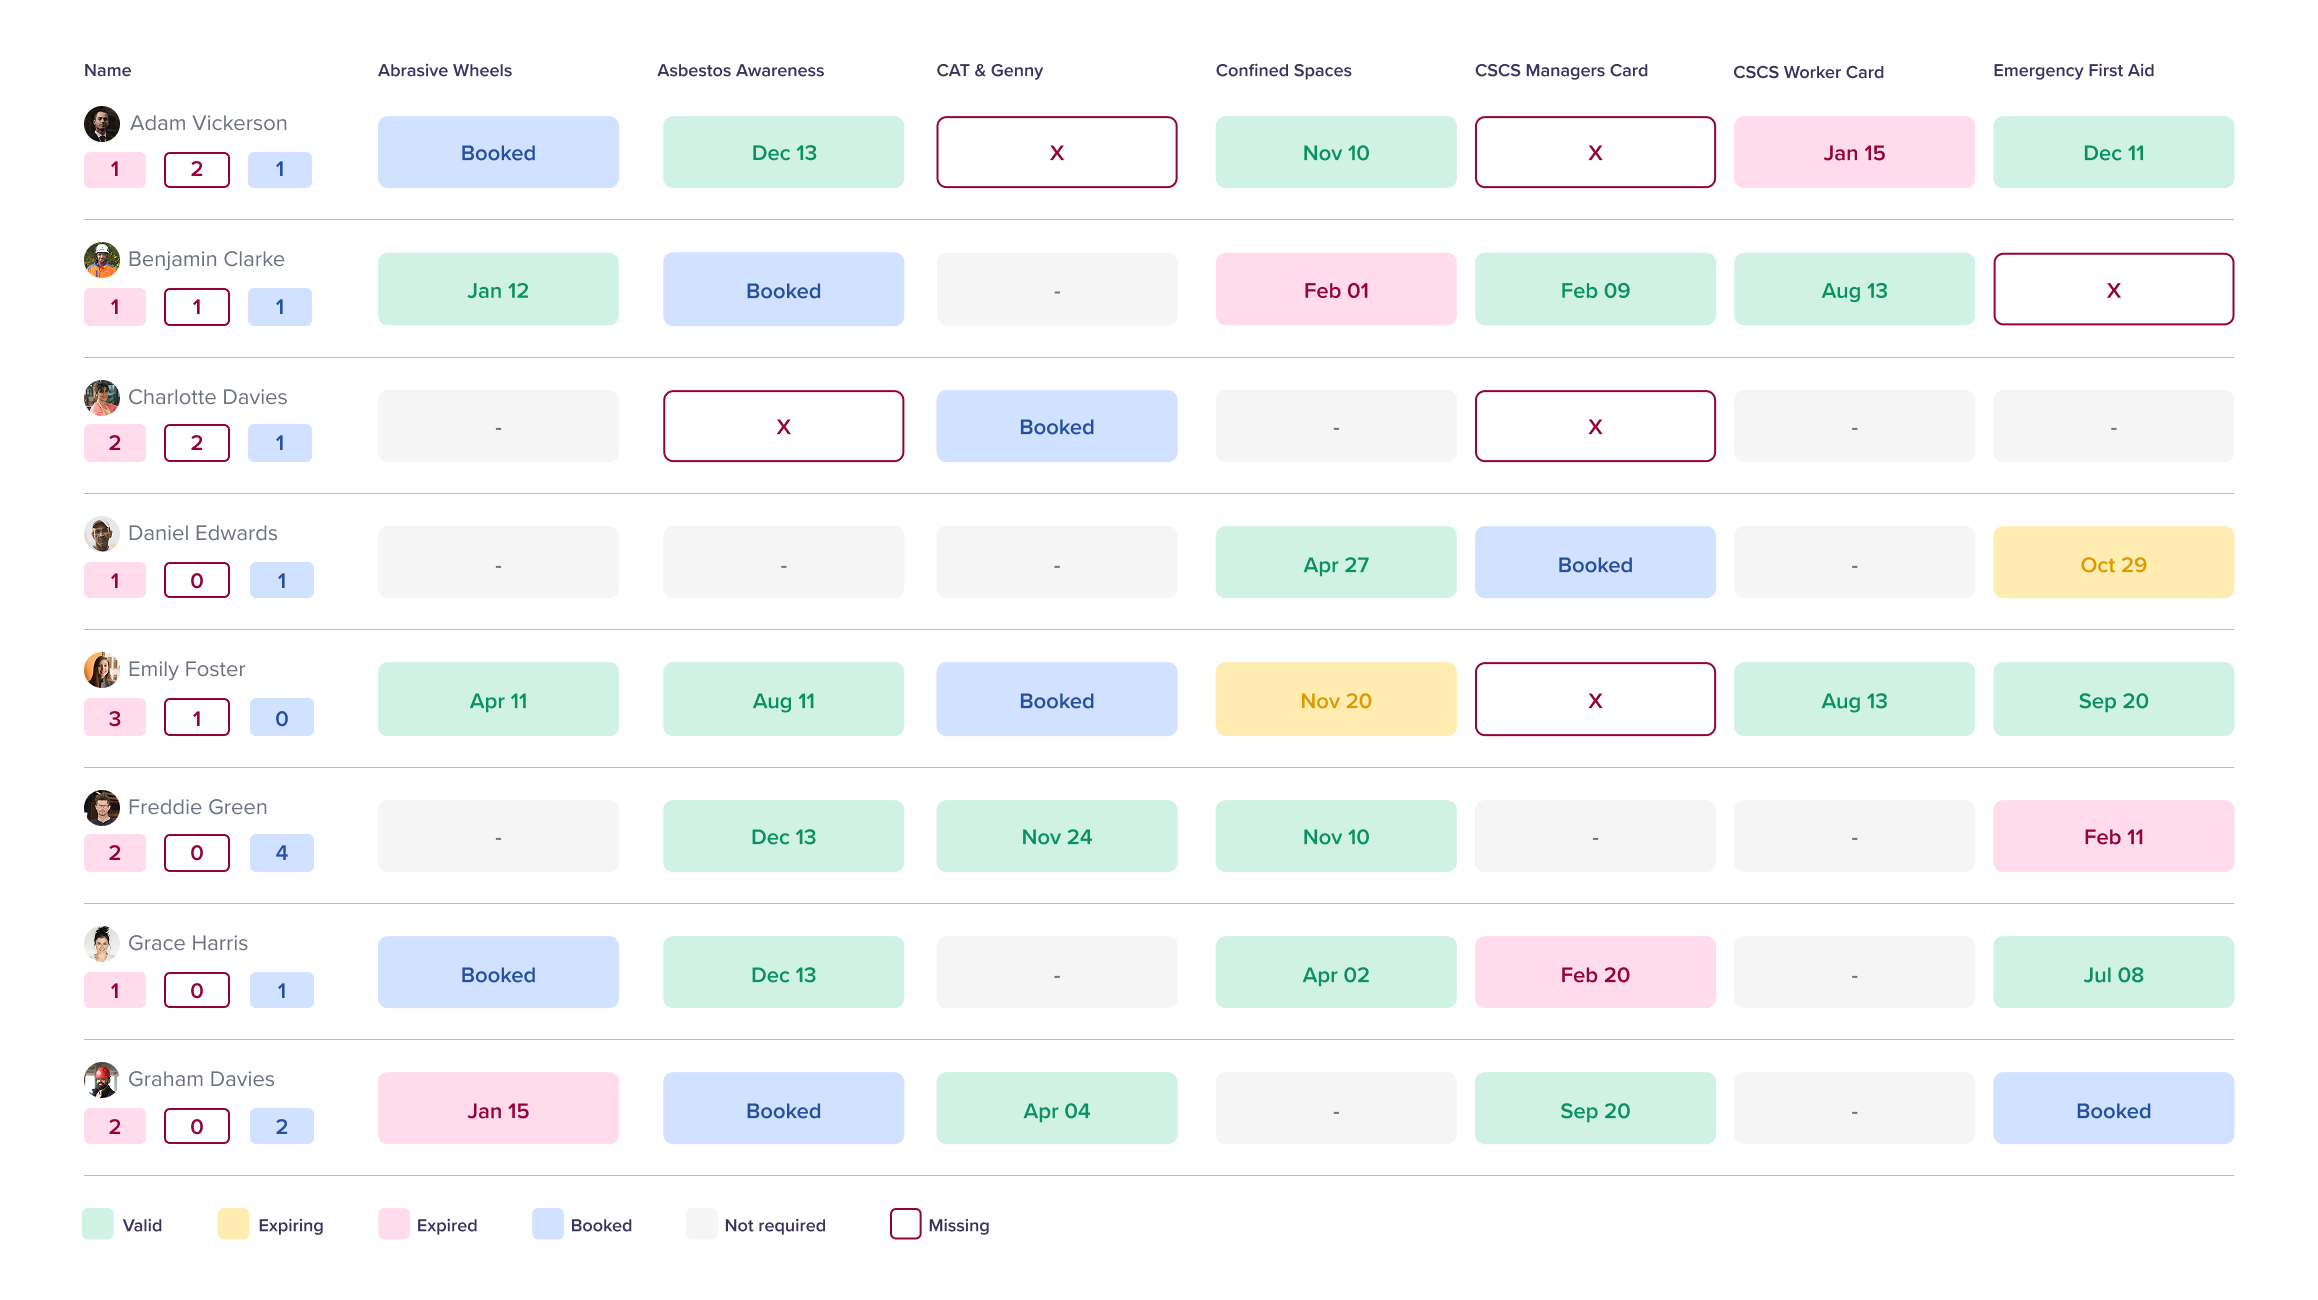
Task: Select Daniel Edwards' expiring Oct 29 cell
Action: pyautogui.click(x=2112, y=563)
